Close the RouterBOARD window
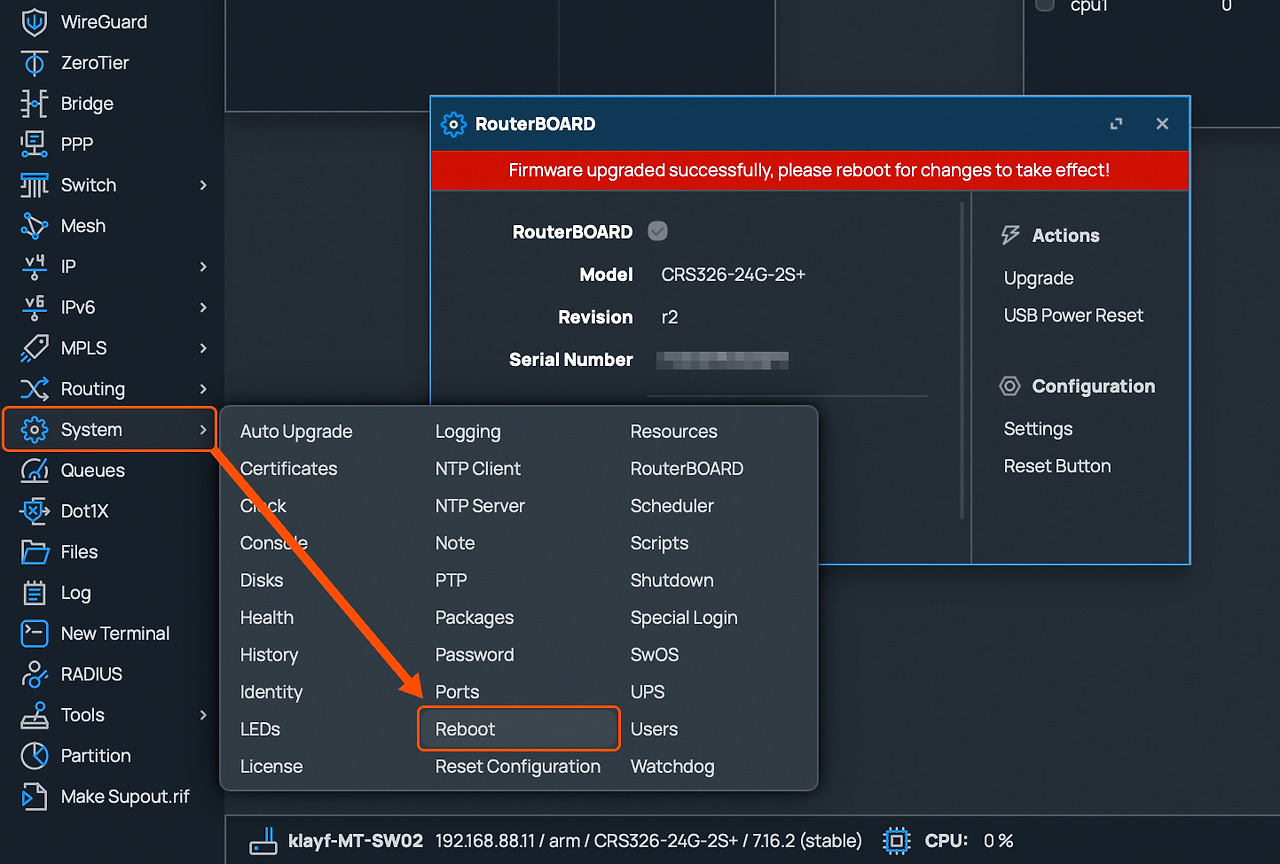Image resolution: width=1280 pixels, height=864 pixels. click(1162, 124)
